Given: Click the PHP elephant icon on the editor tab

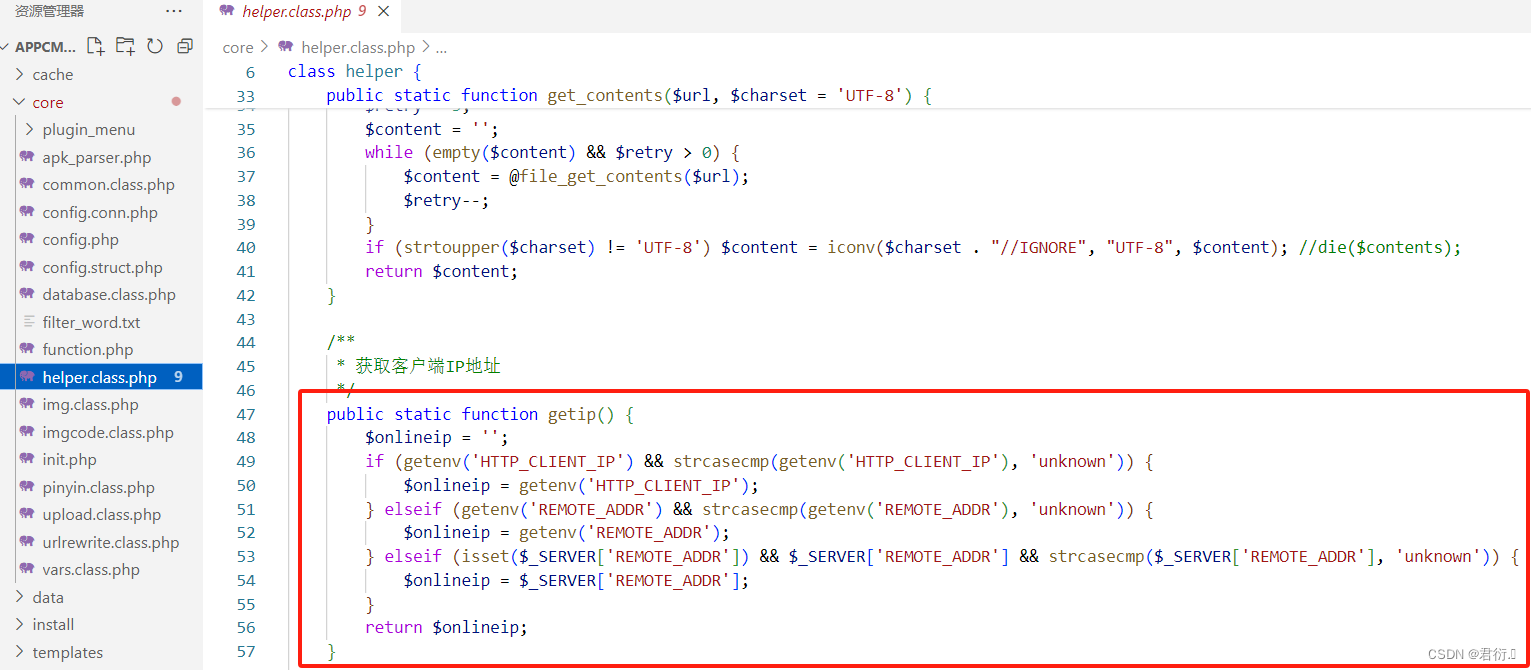Looking at the screenshot, I should click(227, 11).
